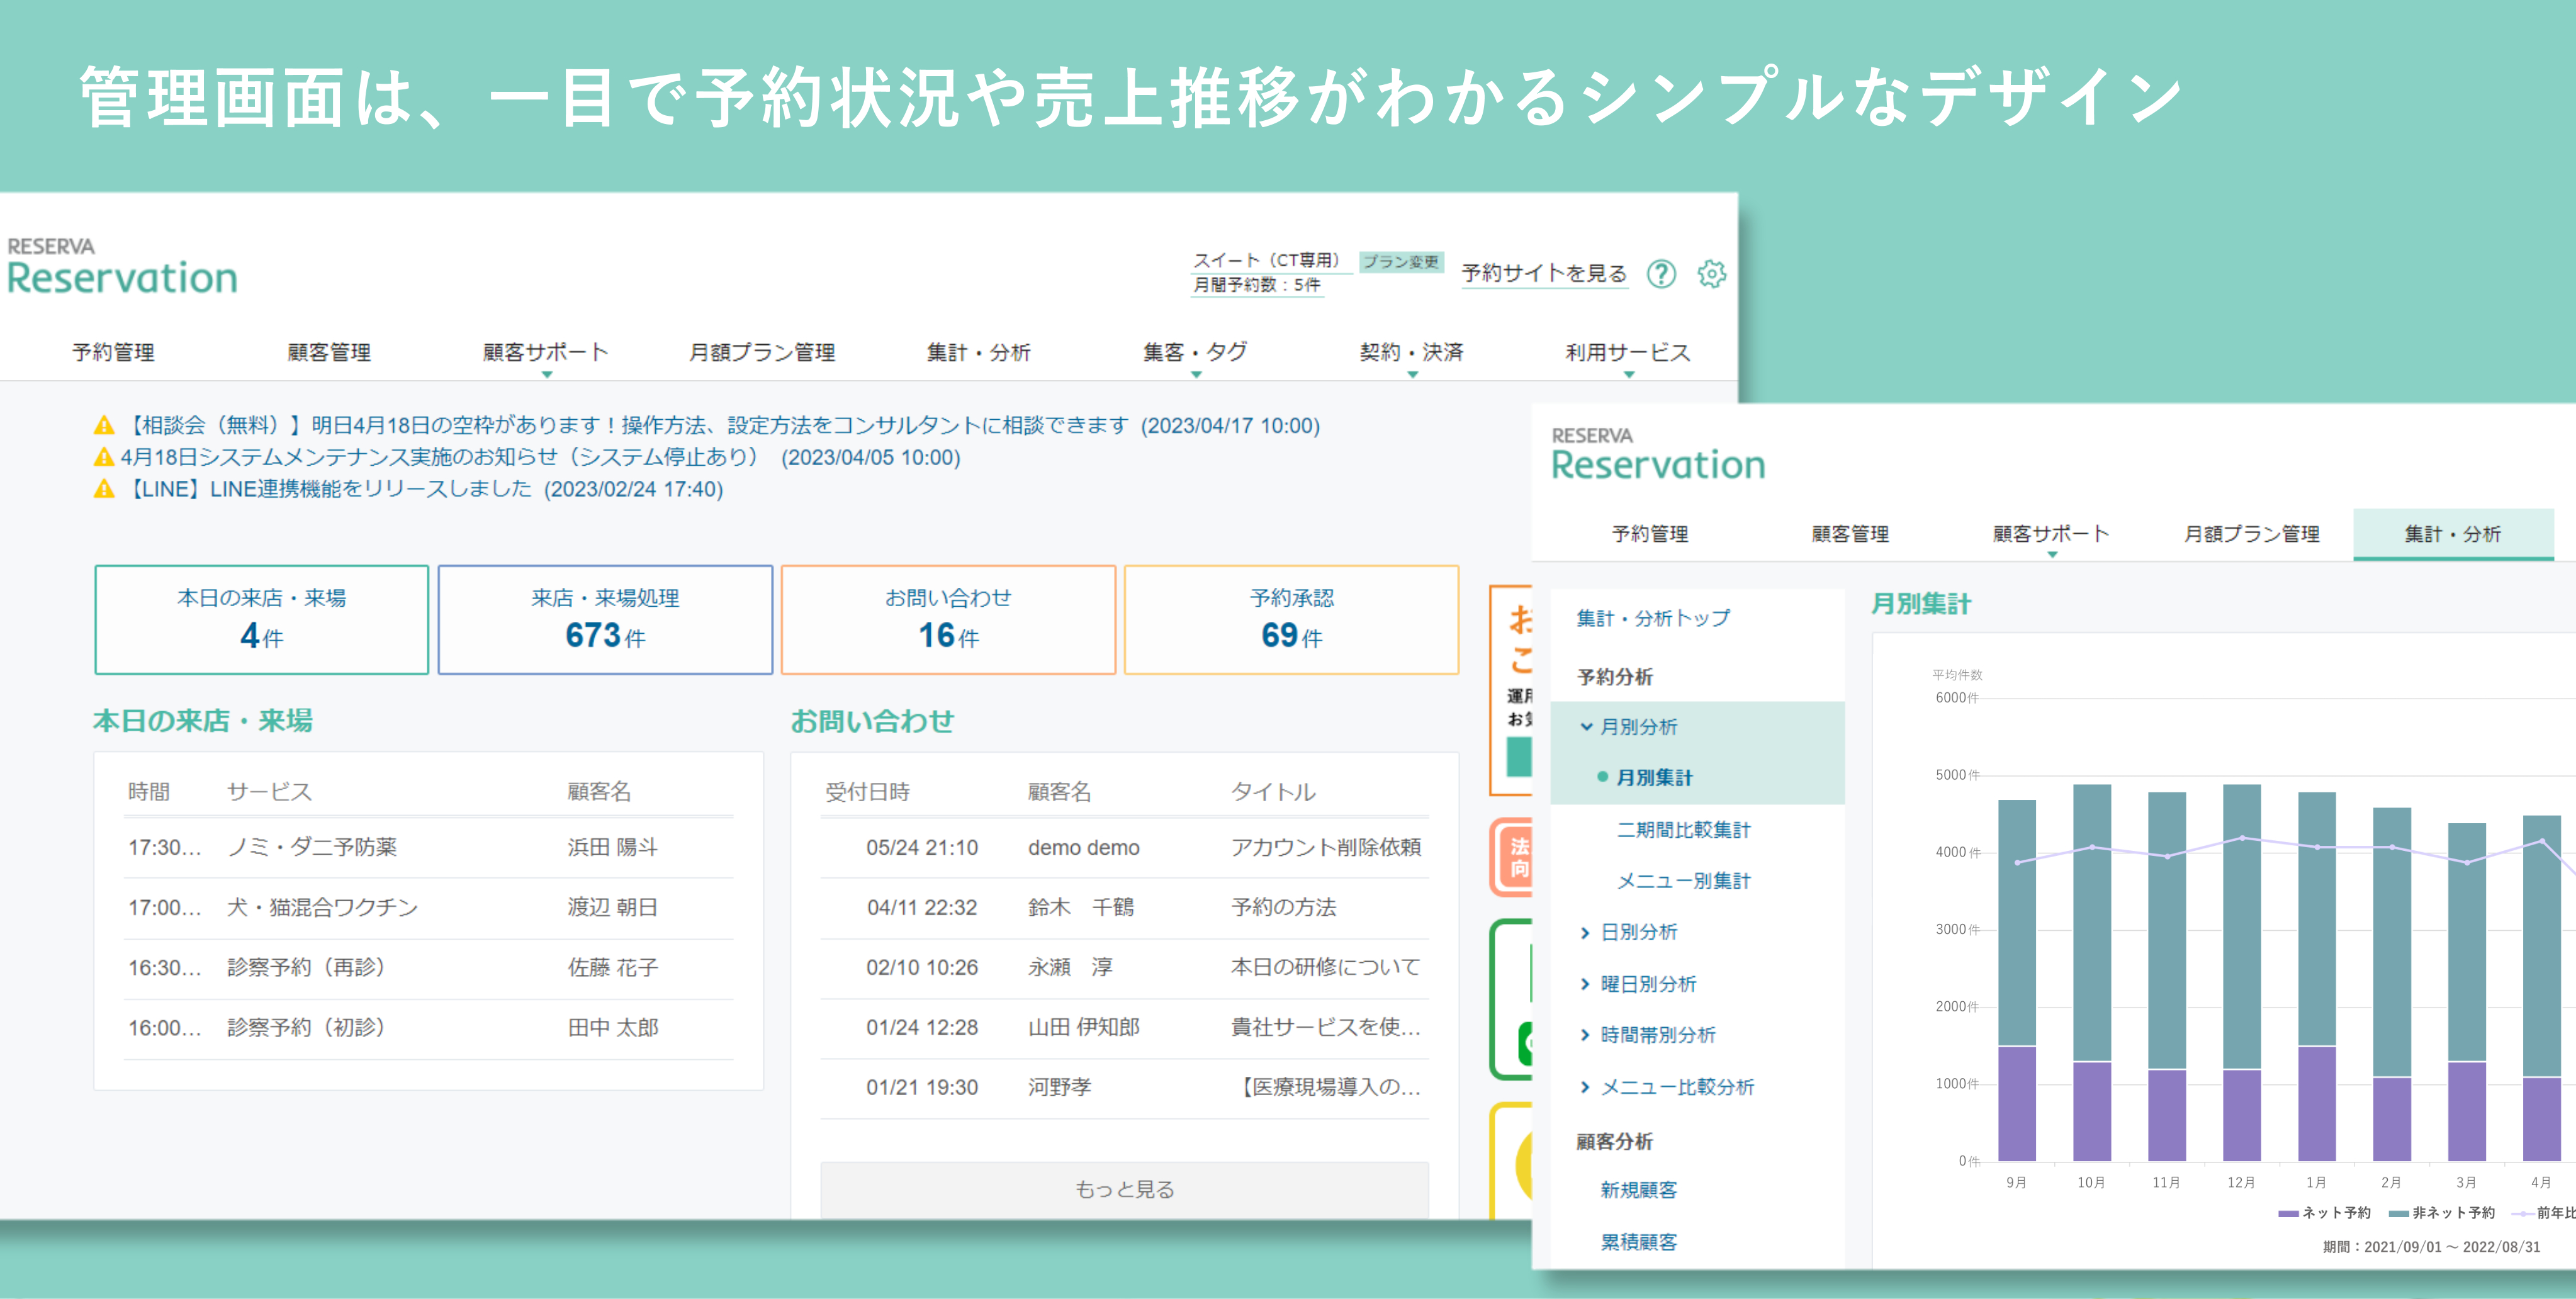
Task: Open 月額プラン管理 menu in main window
Action: click(762, 353)
